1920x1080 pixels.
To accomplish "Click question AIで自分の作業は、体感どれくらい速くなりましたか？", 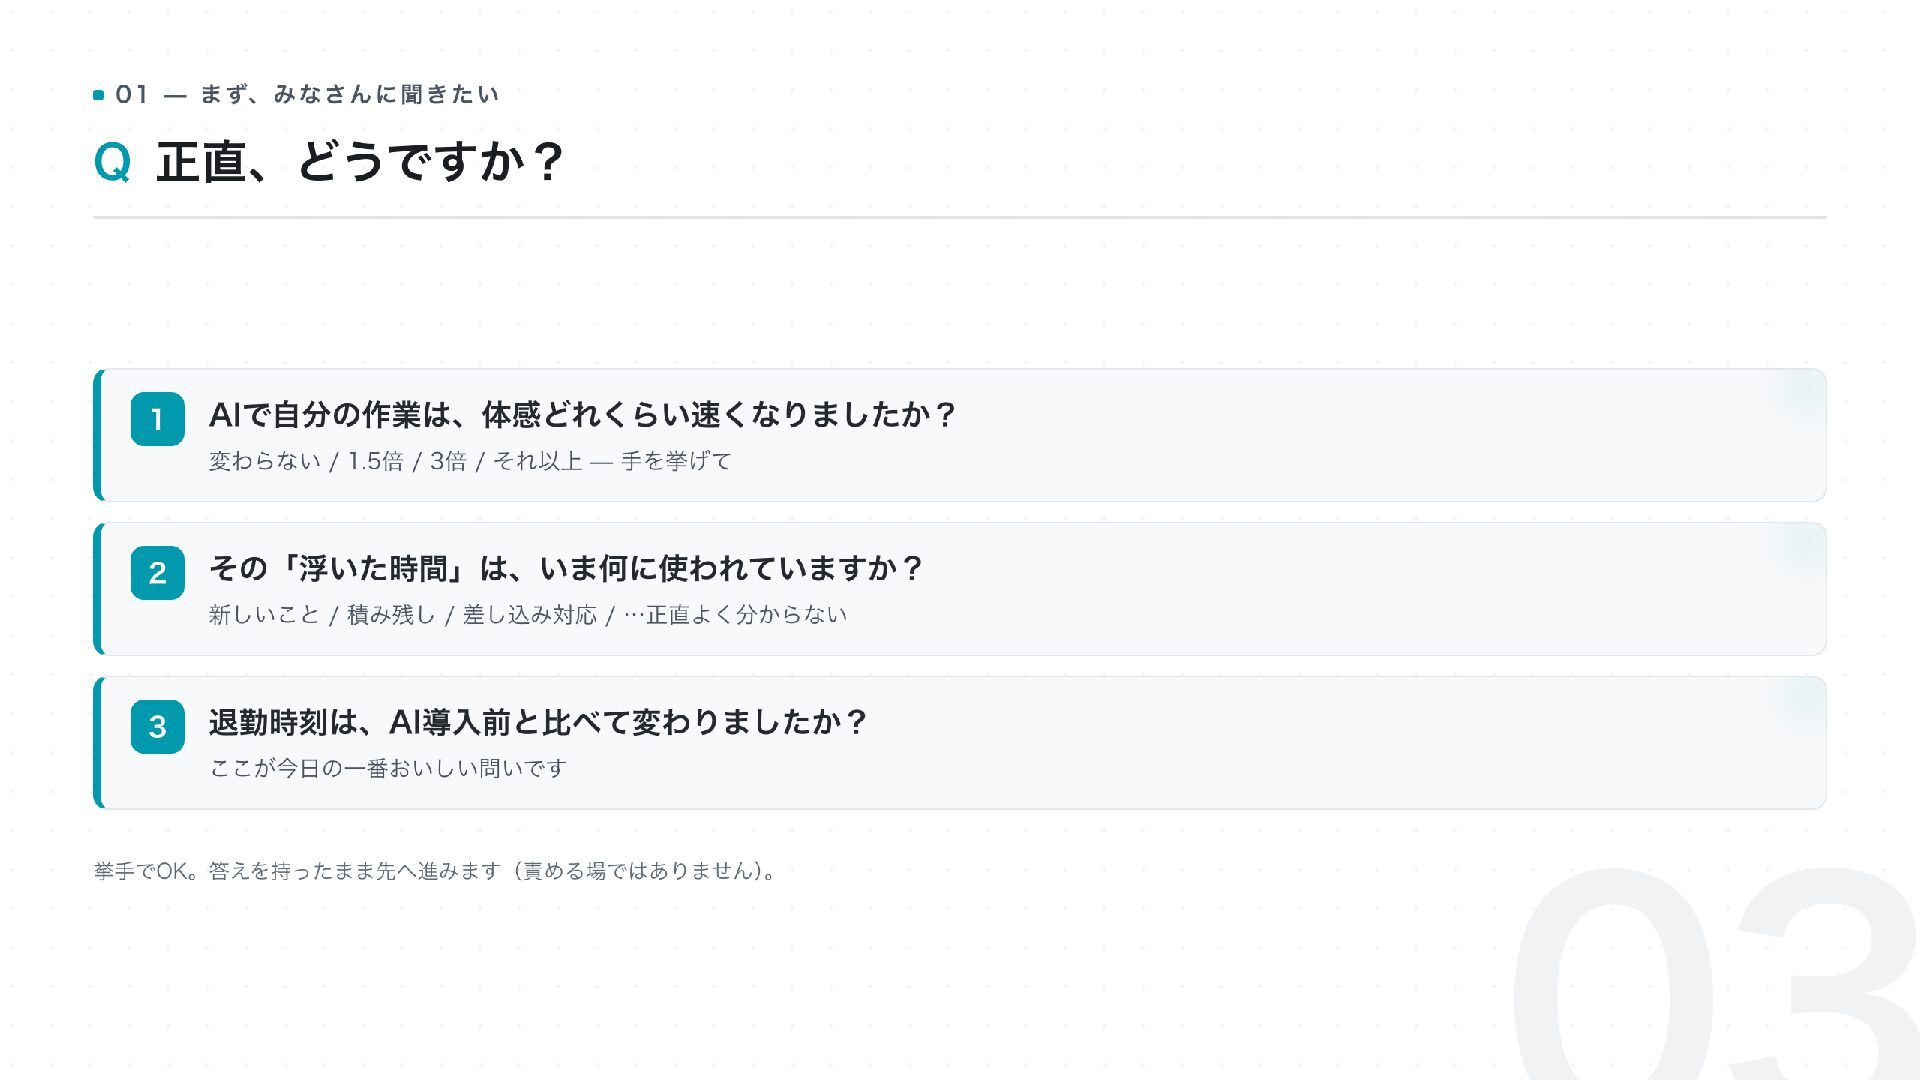I will pos(583,414).
